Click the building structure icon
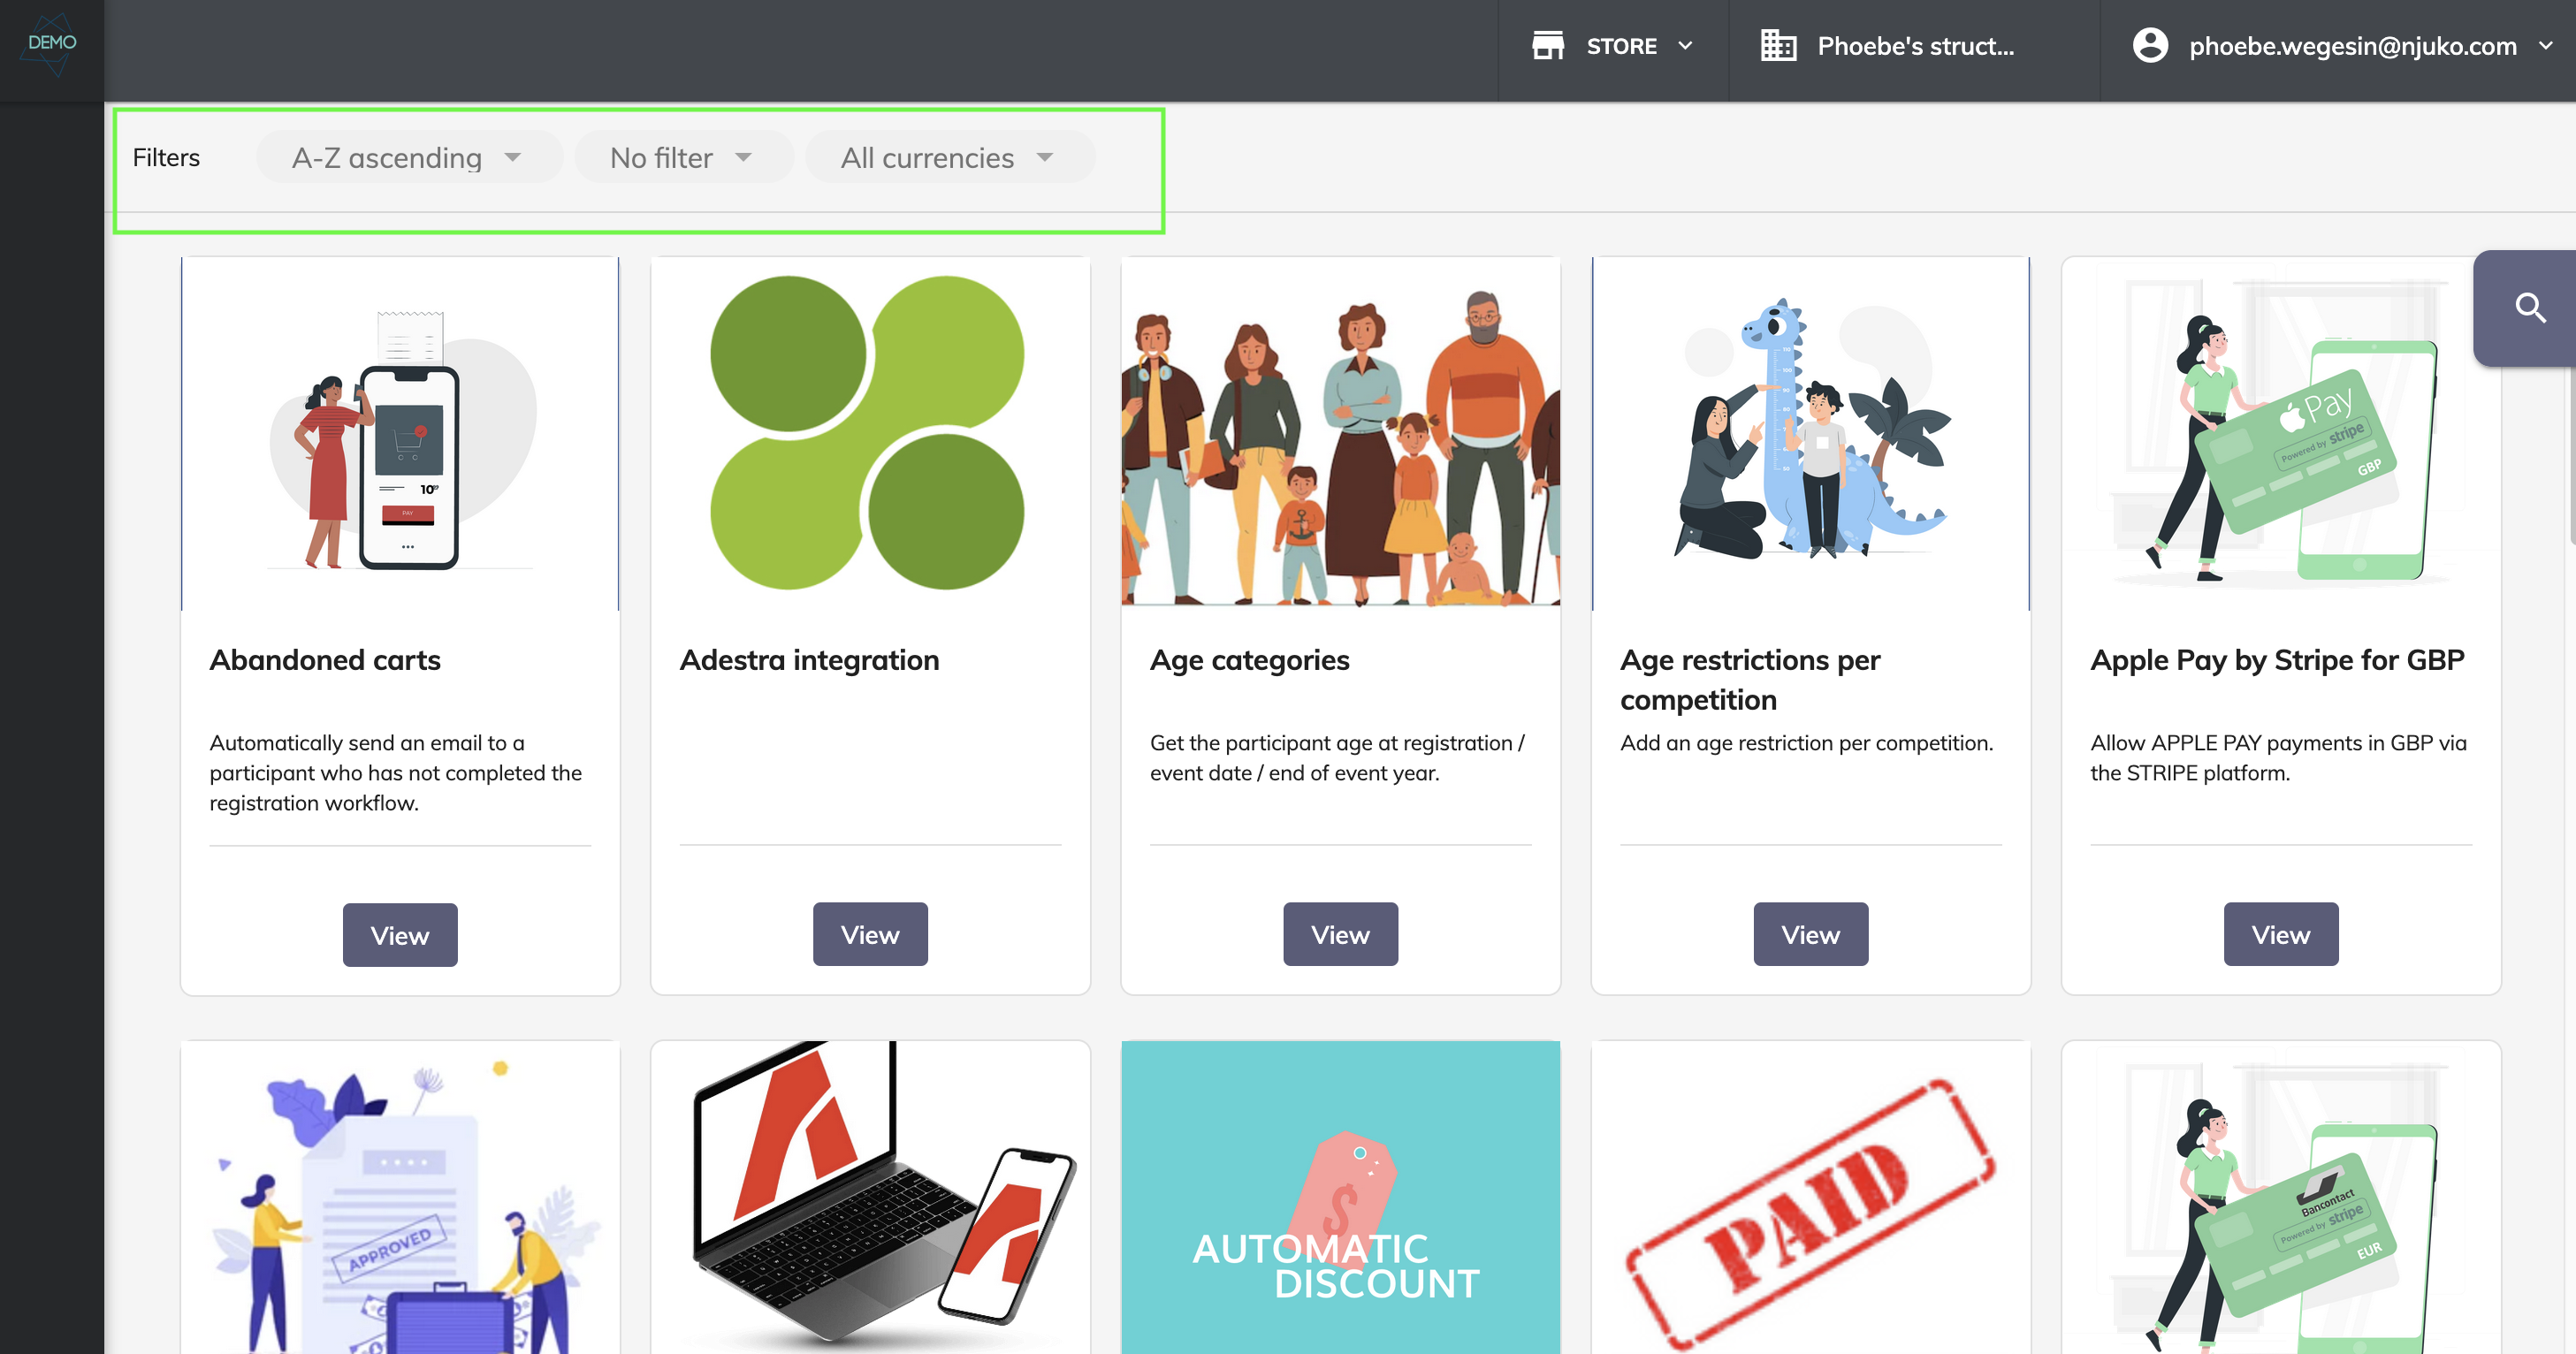 pyautogui.click(x=1778, y=46)
